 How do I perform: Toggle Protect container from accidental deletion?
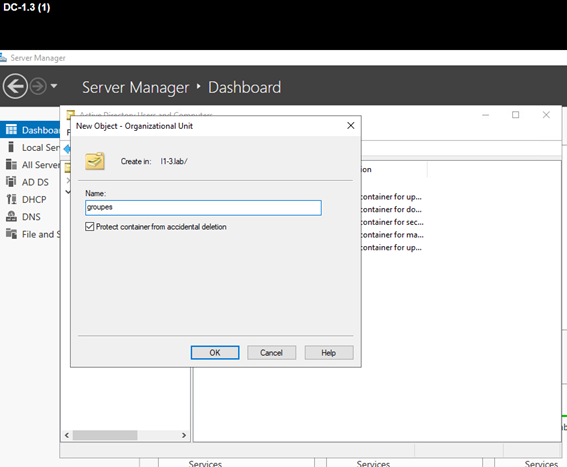[x=89, y=227]
